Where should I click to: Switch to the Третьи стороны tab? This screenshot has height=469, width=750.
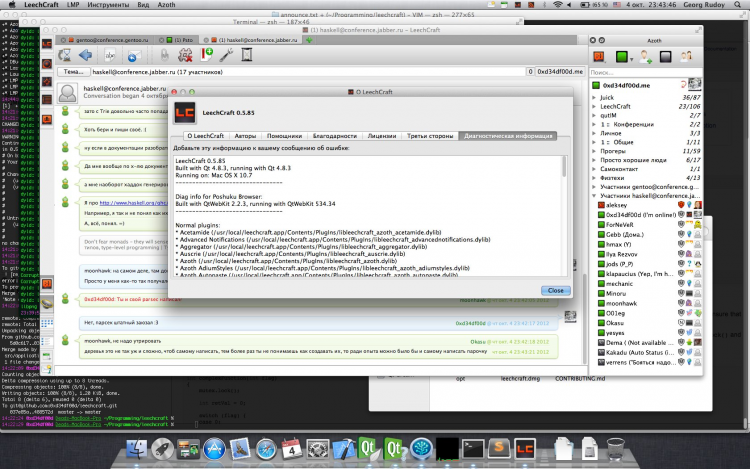(430, 136)
